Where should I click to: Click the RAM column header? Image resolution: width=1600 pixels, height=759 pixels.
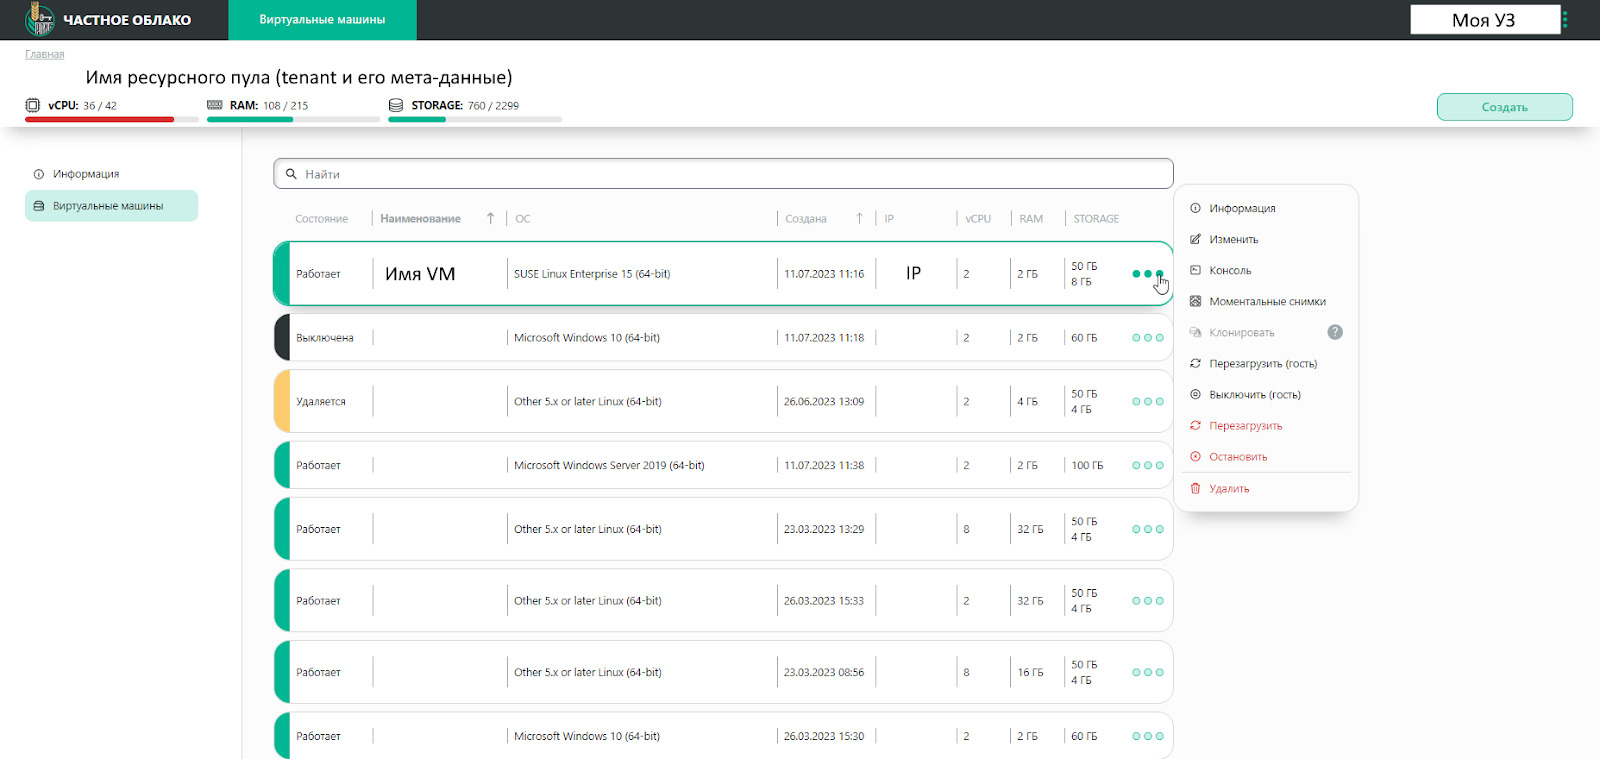(1031, 218)
